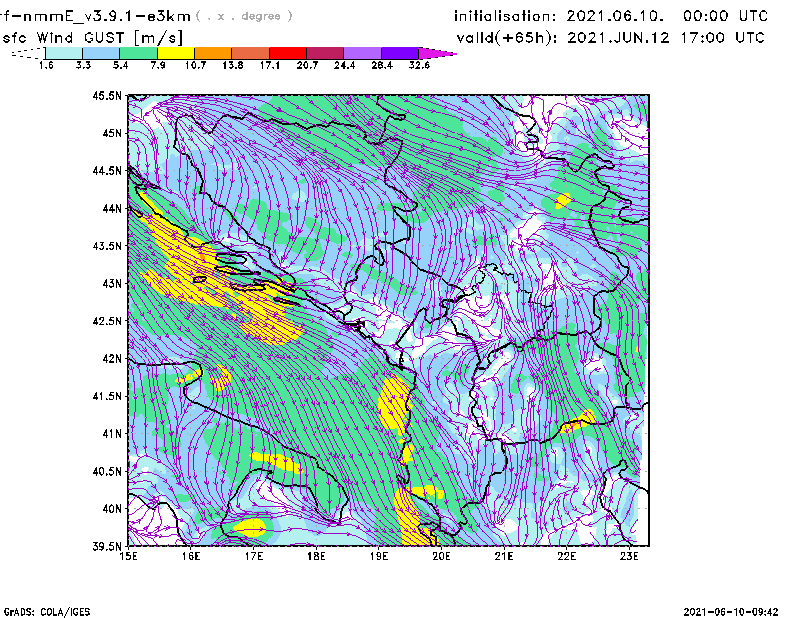Screen dimensions: 800x618
Task: Click the 'initialisation: 2021.06.10.' text
Action: 559,16
